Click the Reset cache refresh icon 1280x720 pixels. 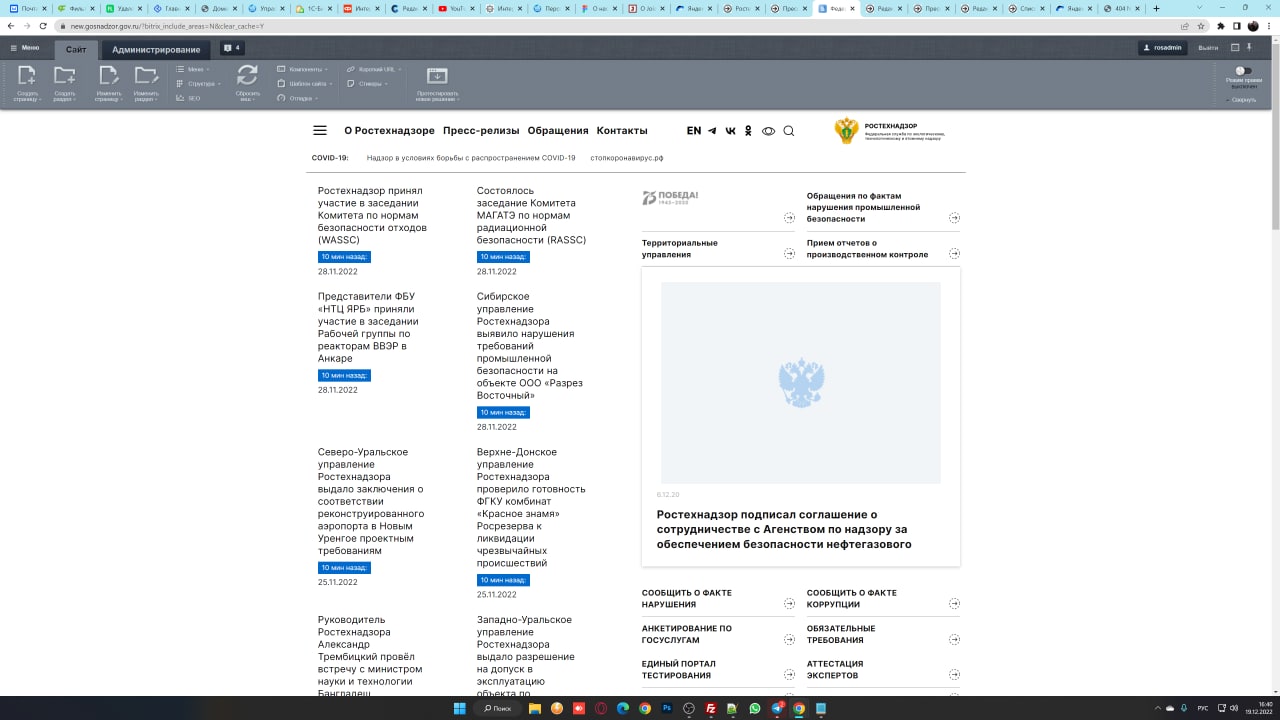(247, 75)
